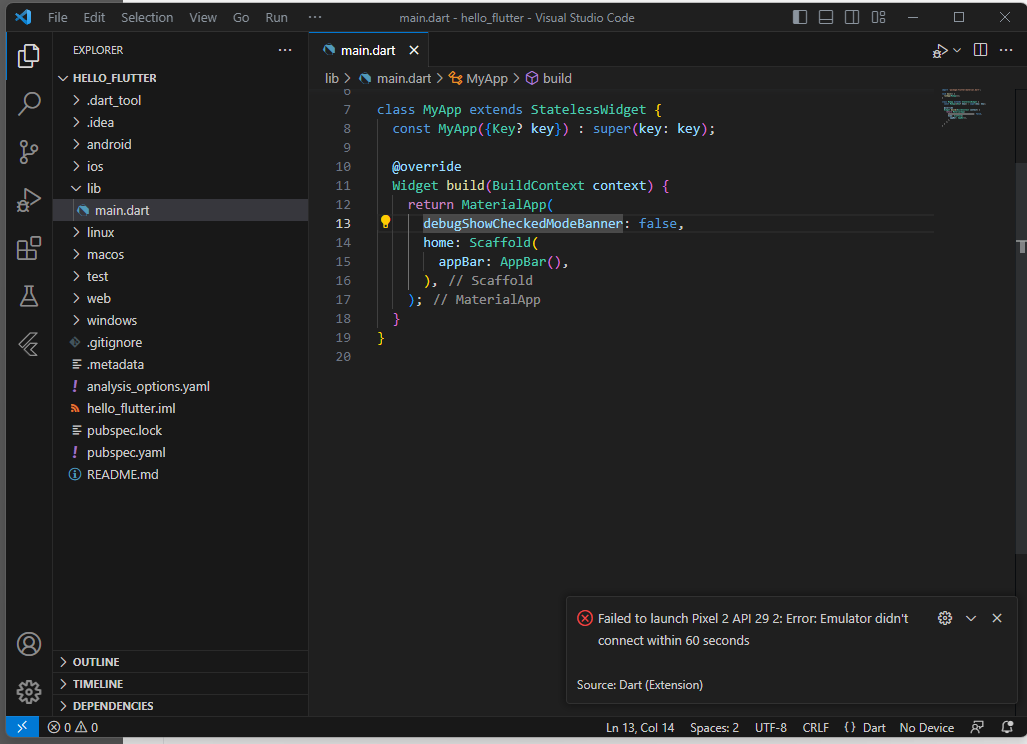Open the Flutter sidebar icon
This screenshot has width=1027, height=744.
coord(28,344)
